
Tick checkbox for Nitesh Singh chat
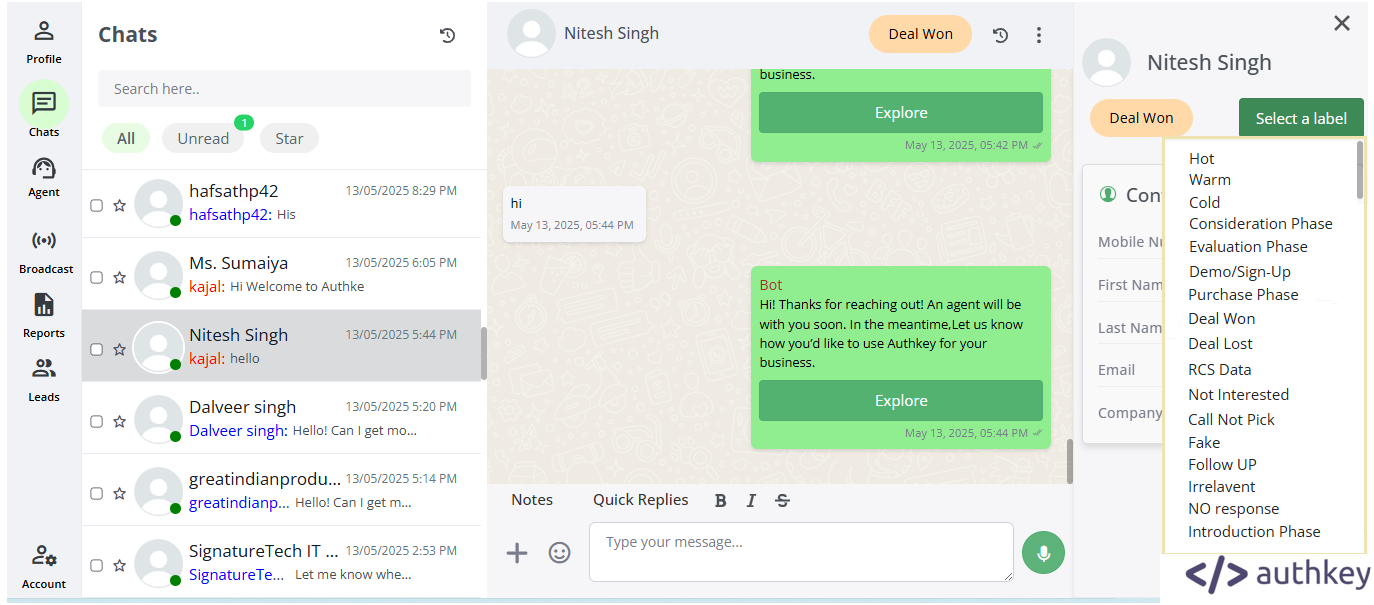coord(97,349)
